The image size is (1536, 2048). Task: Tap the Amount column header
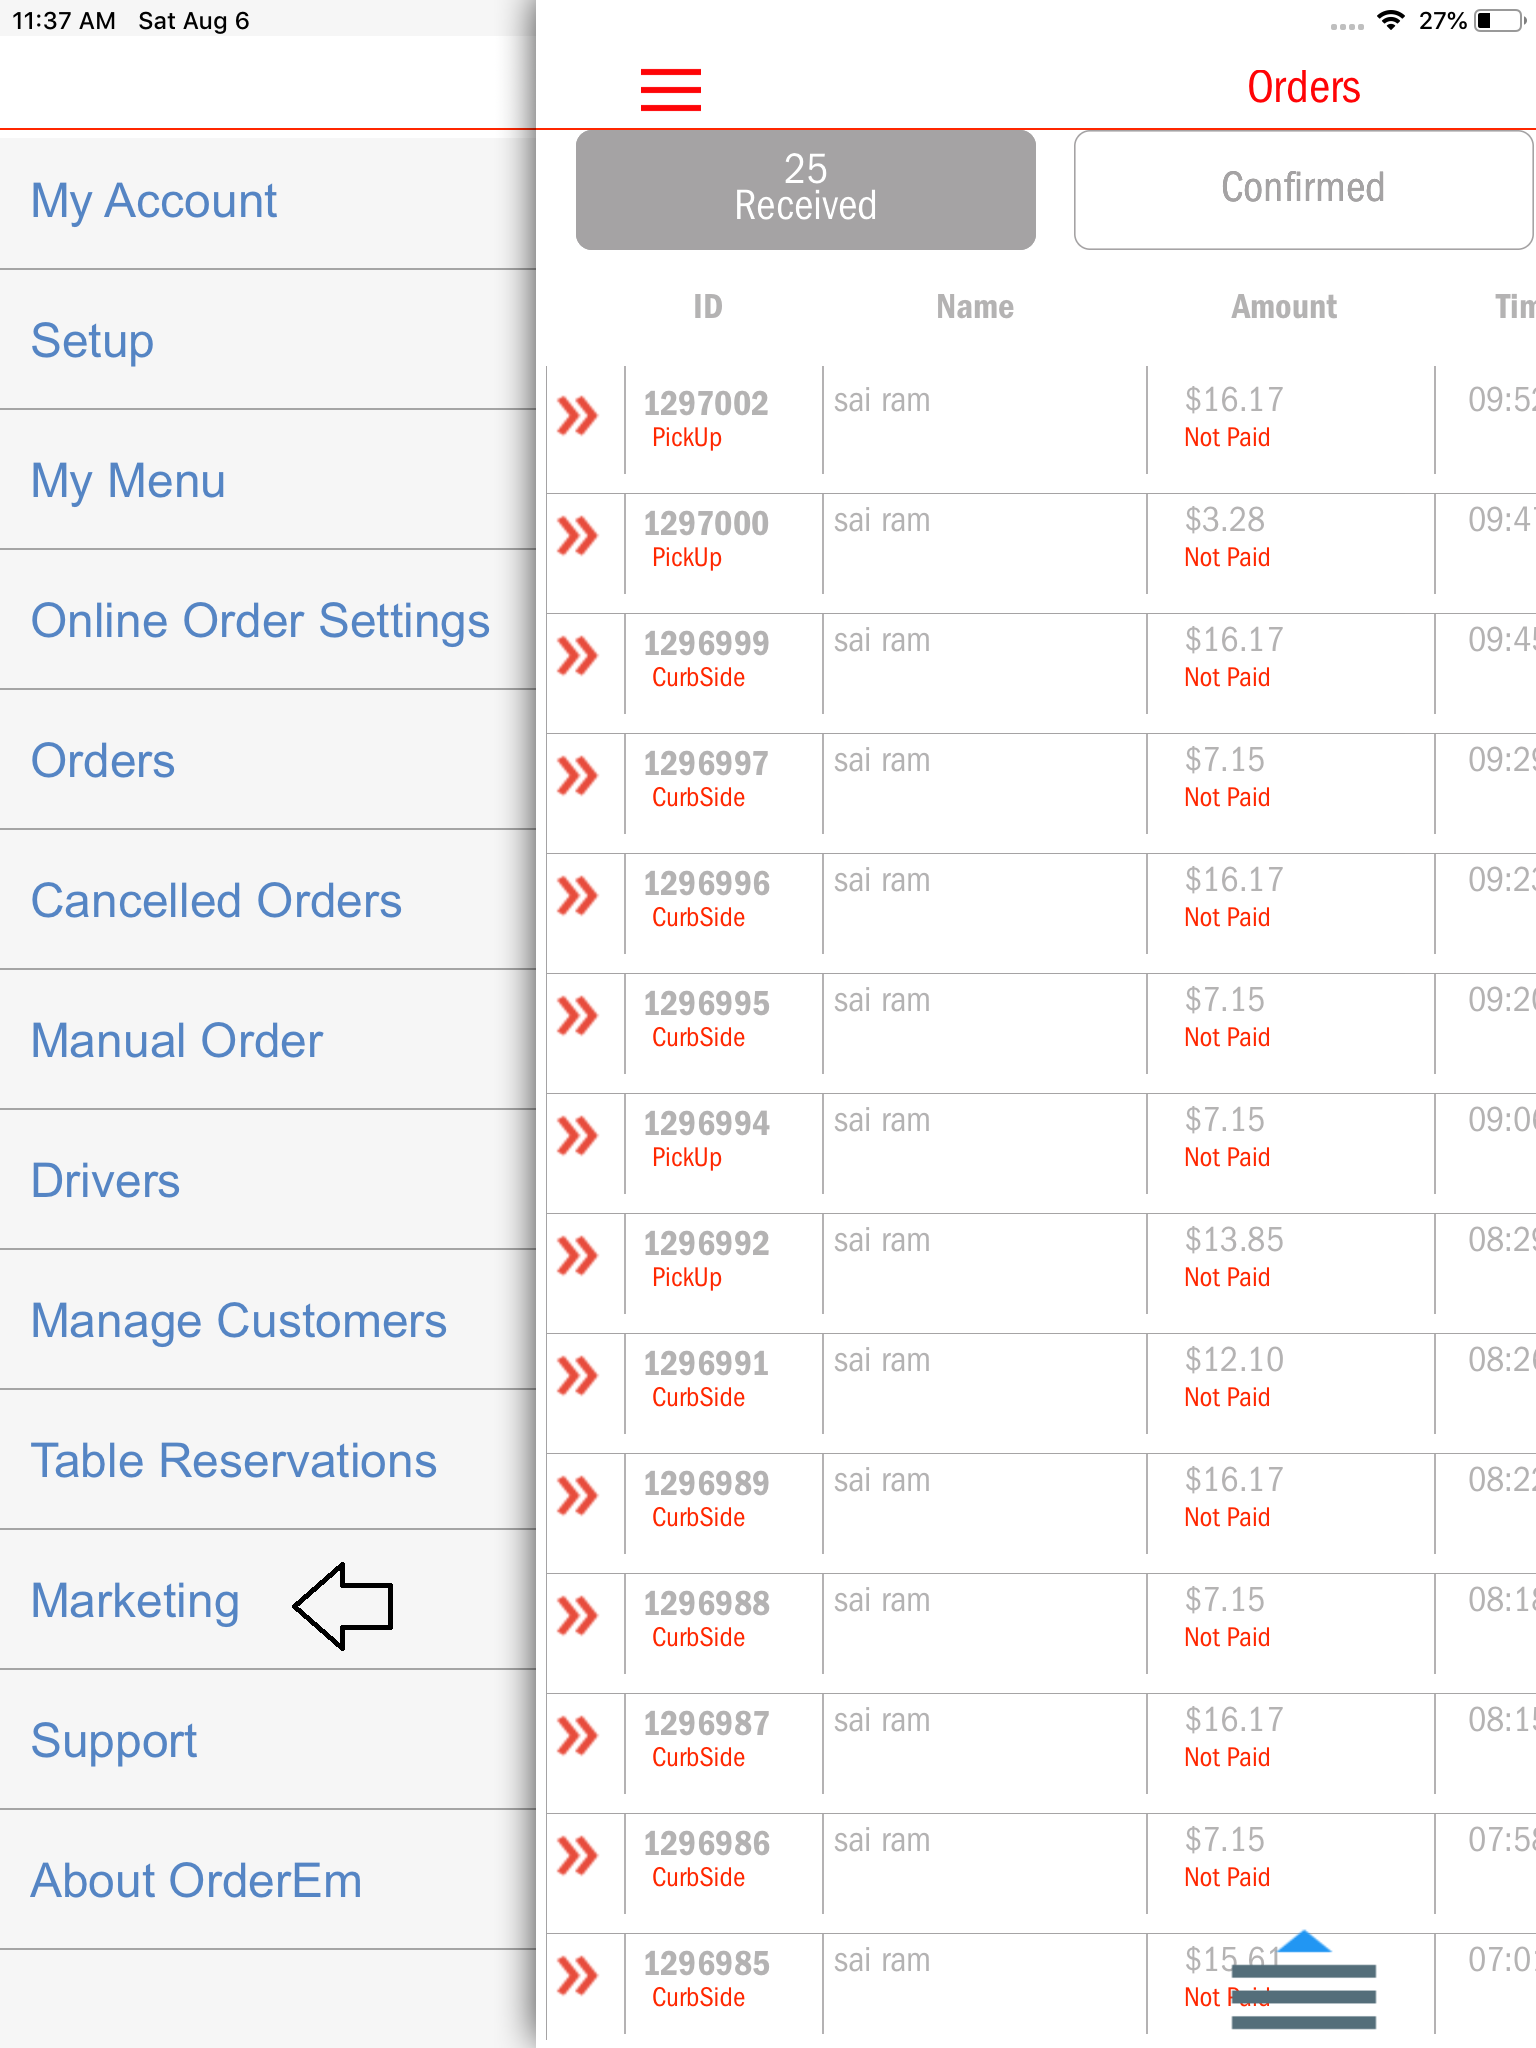pyautogui.click(x=1283, y=307)
